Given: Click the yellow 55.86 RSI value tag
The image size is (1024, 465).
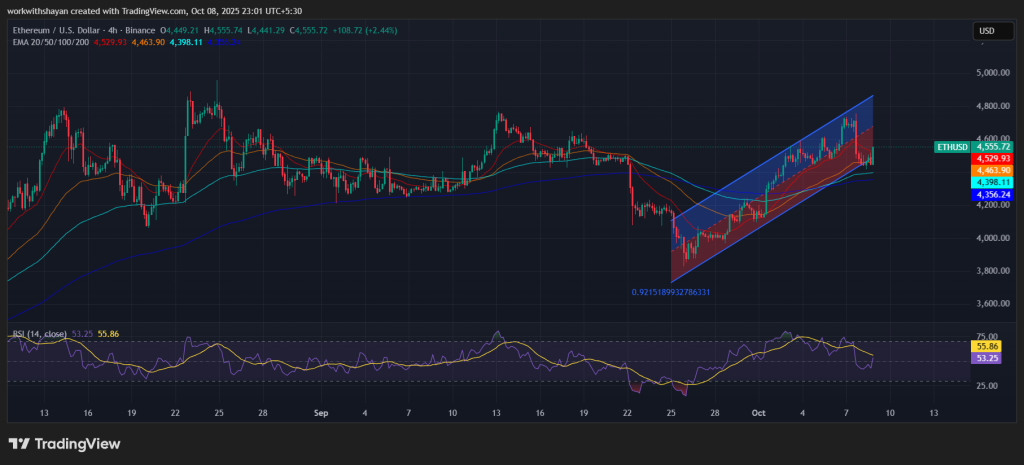Looking at the screenshot, I should tap(987, 344).
